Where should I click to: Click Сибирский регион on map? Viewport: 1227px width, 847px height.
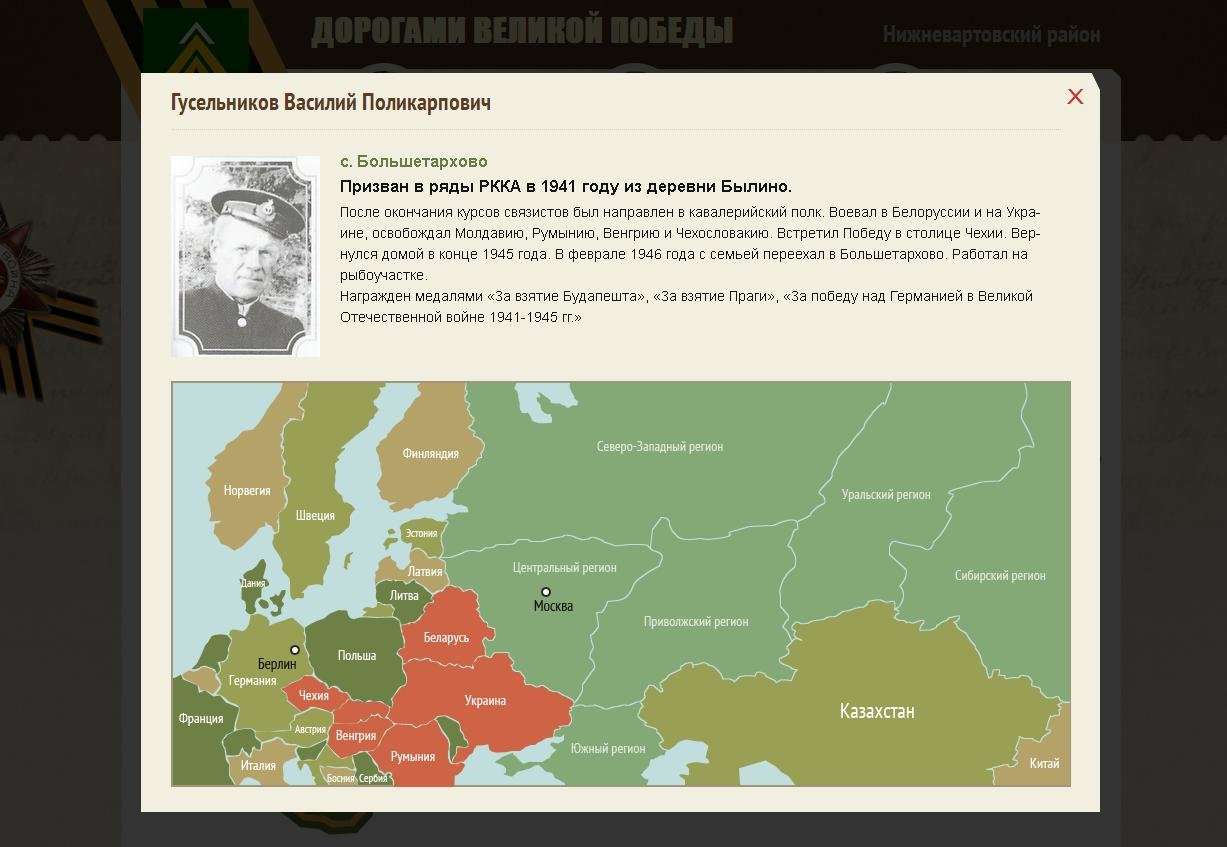(x=1000, y=575)
